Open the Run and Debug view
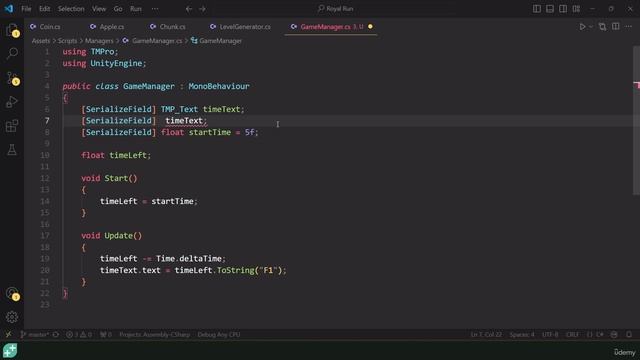The image size is (640, 360). [12, 102]
